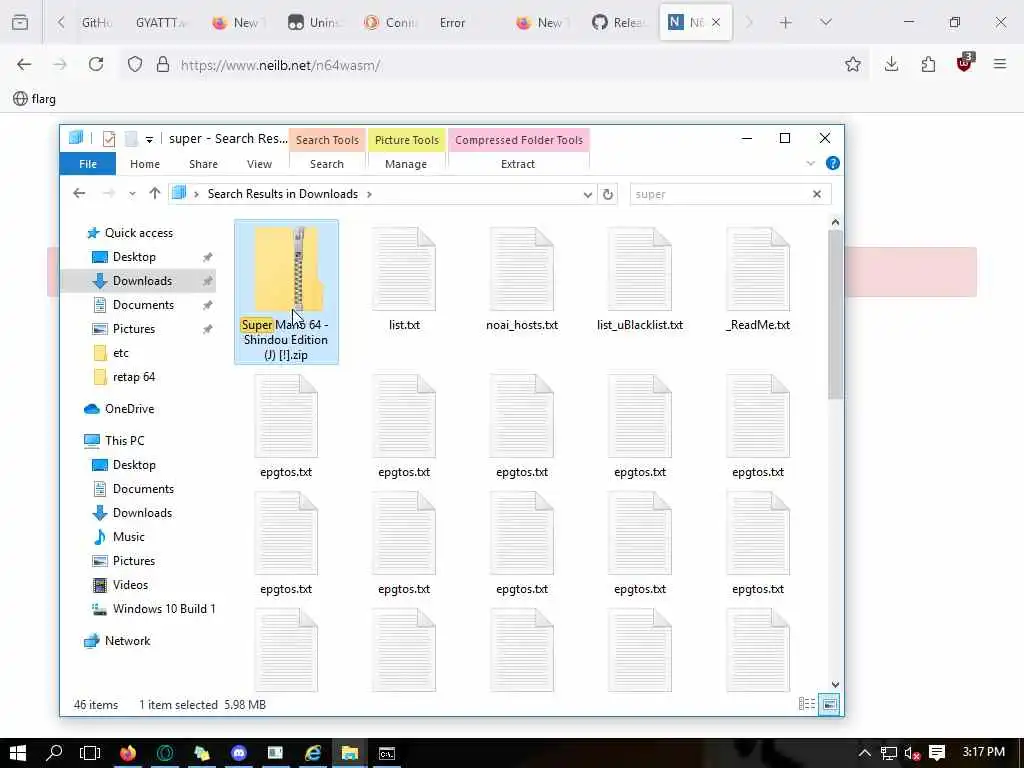This screenshot has height=768, width=1024.
Task: Go back in File Explorer
Action: (x=79, y=193)
